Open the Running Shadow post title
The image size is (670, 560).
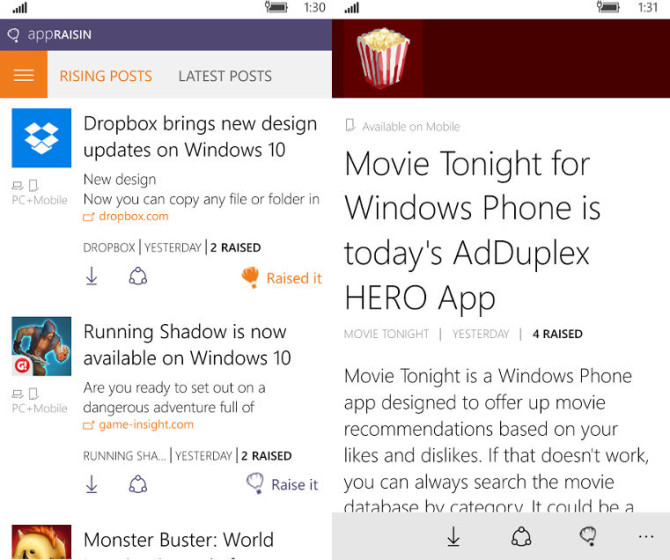click(187, 345)
